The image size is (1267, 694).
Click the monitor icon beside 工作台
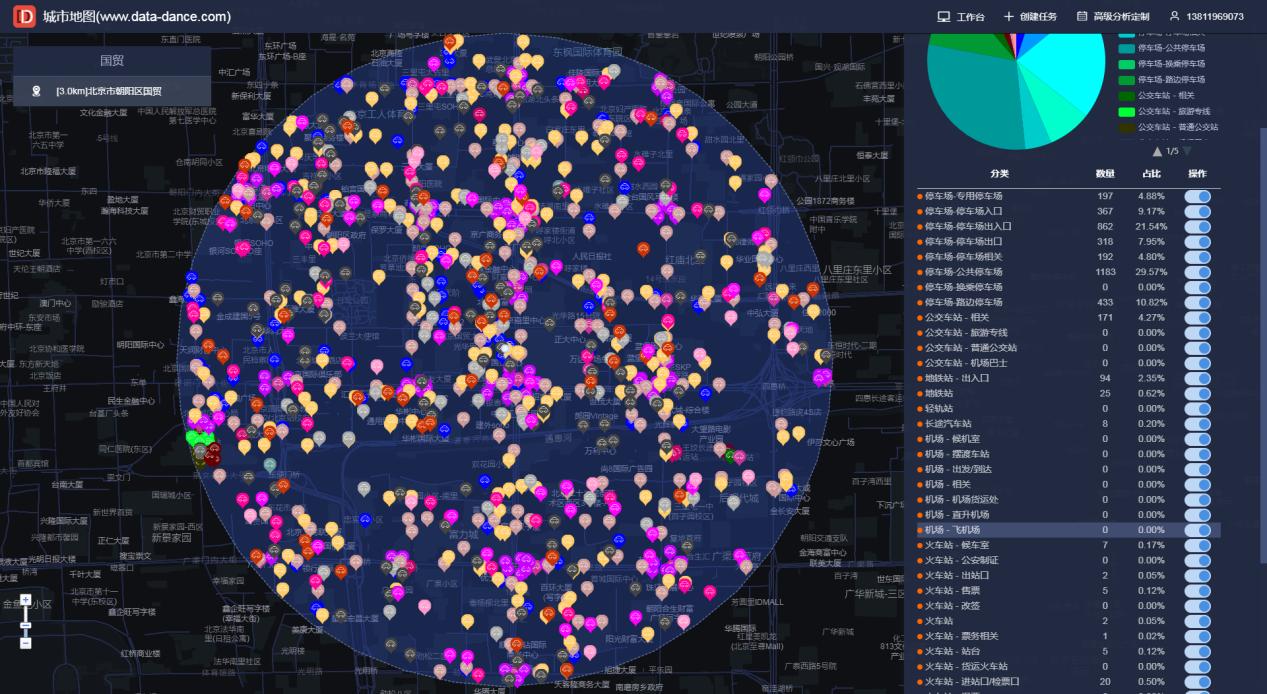pos(943,17)
